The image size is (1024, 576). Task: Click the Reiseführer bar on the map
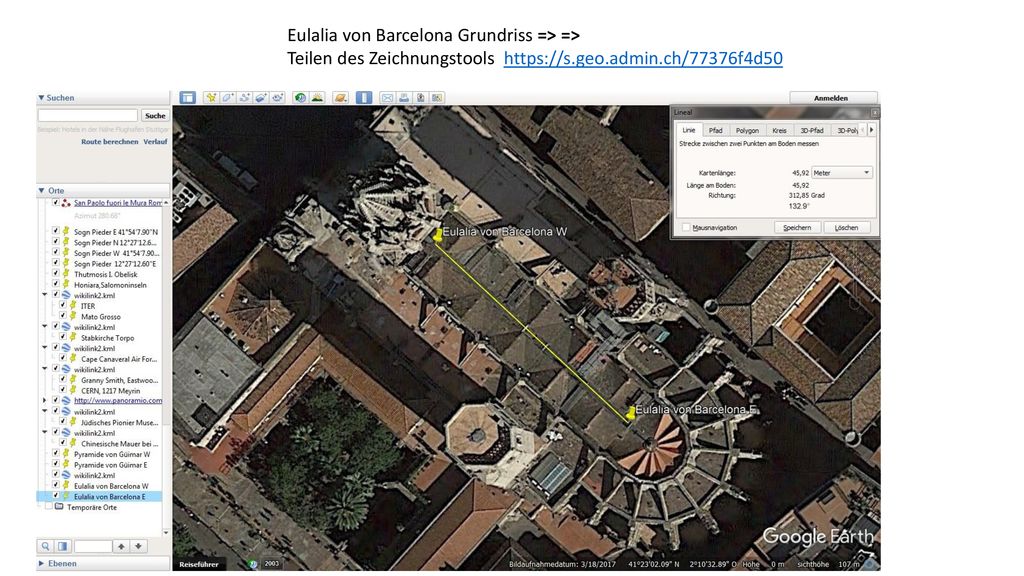click(199, 564)
